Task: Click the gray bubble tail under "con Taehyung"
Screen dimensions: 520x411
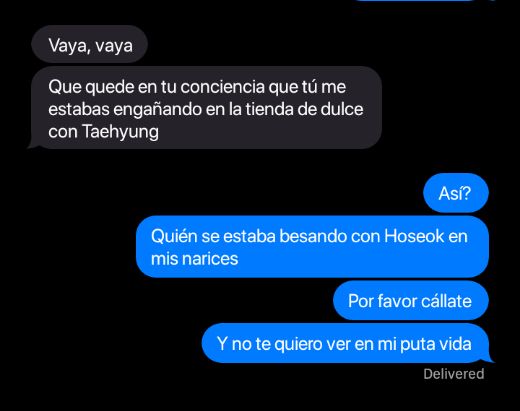Action: [x=33, y=145]
